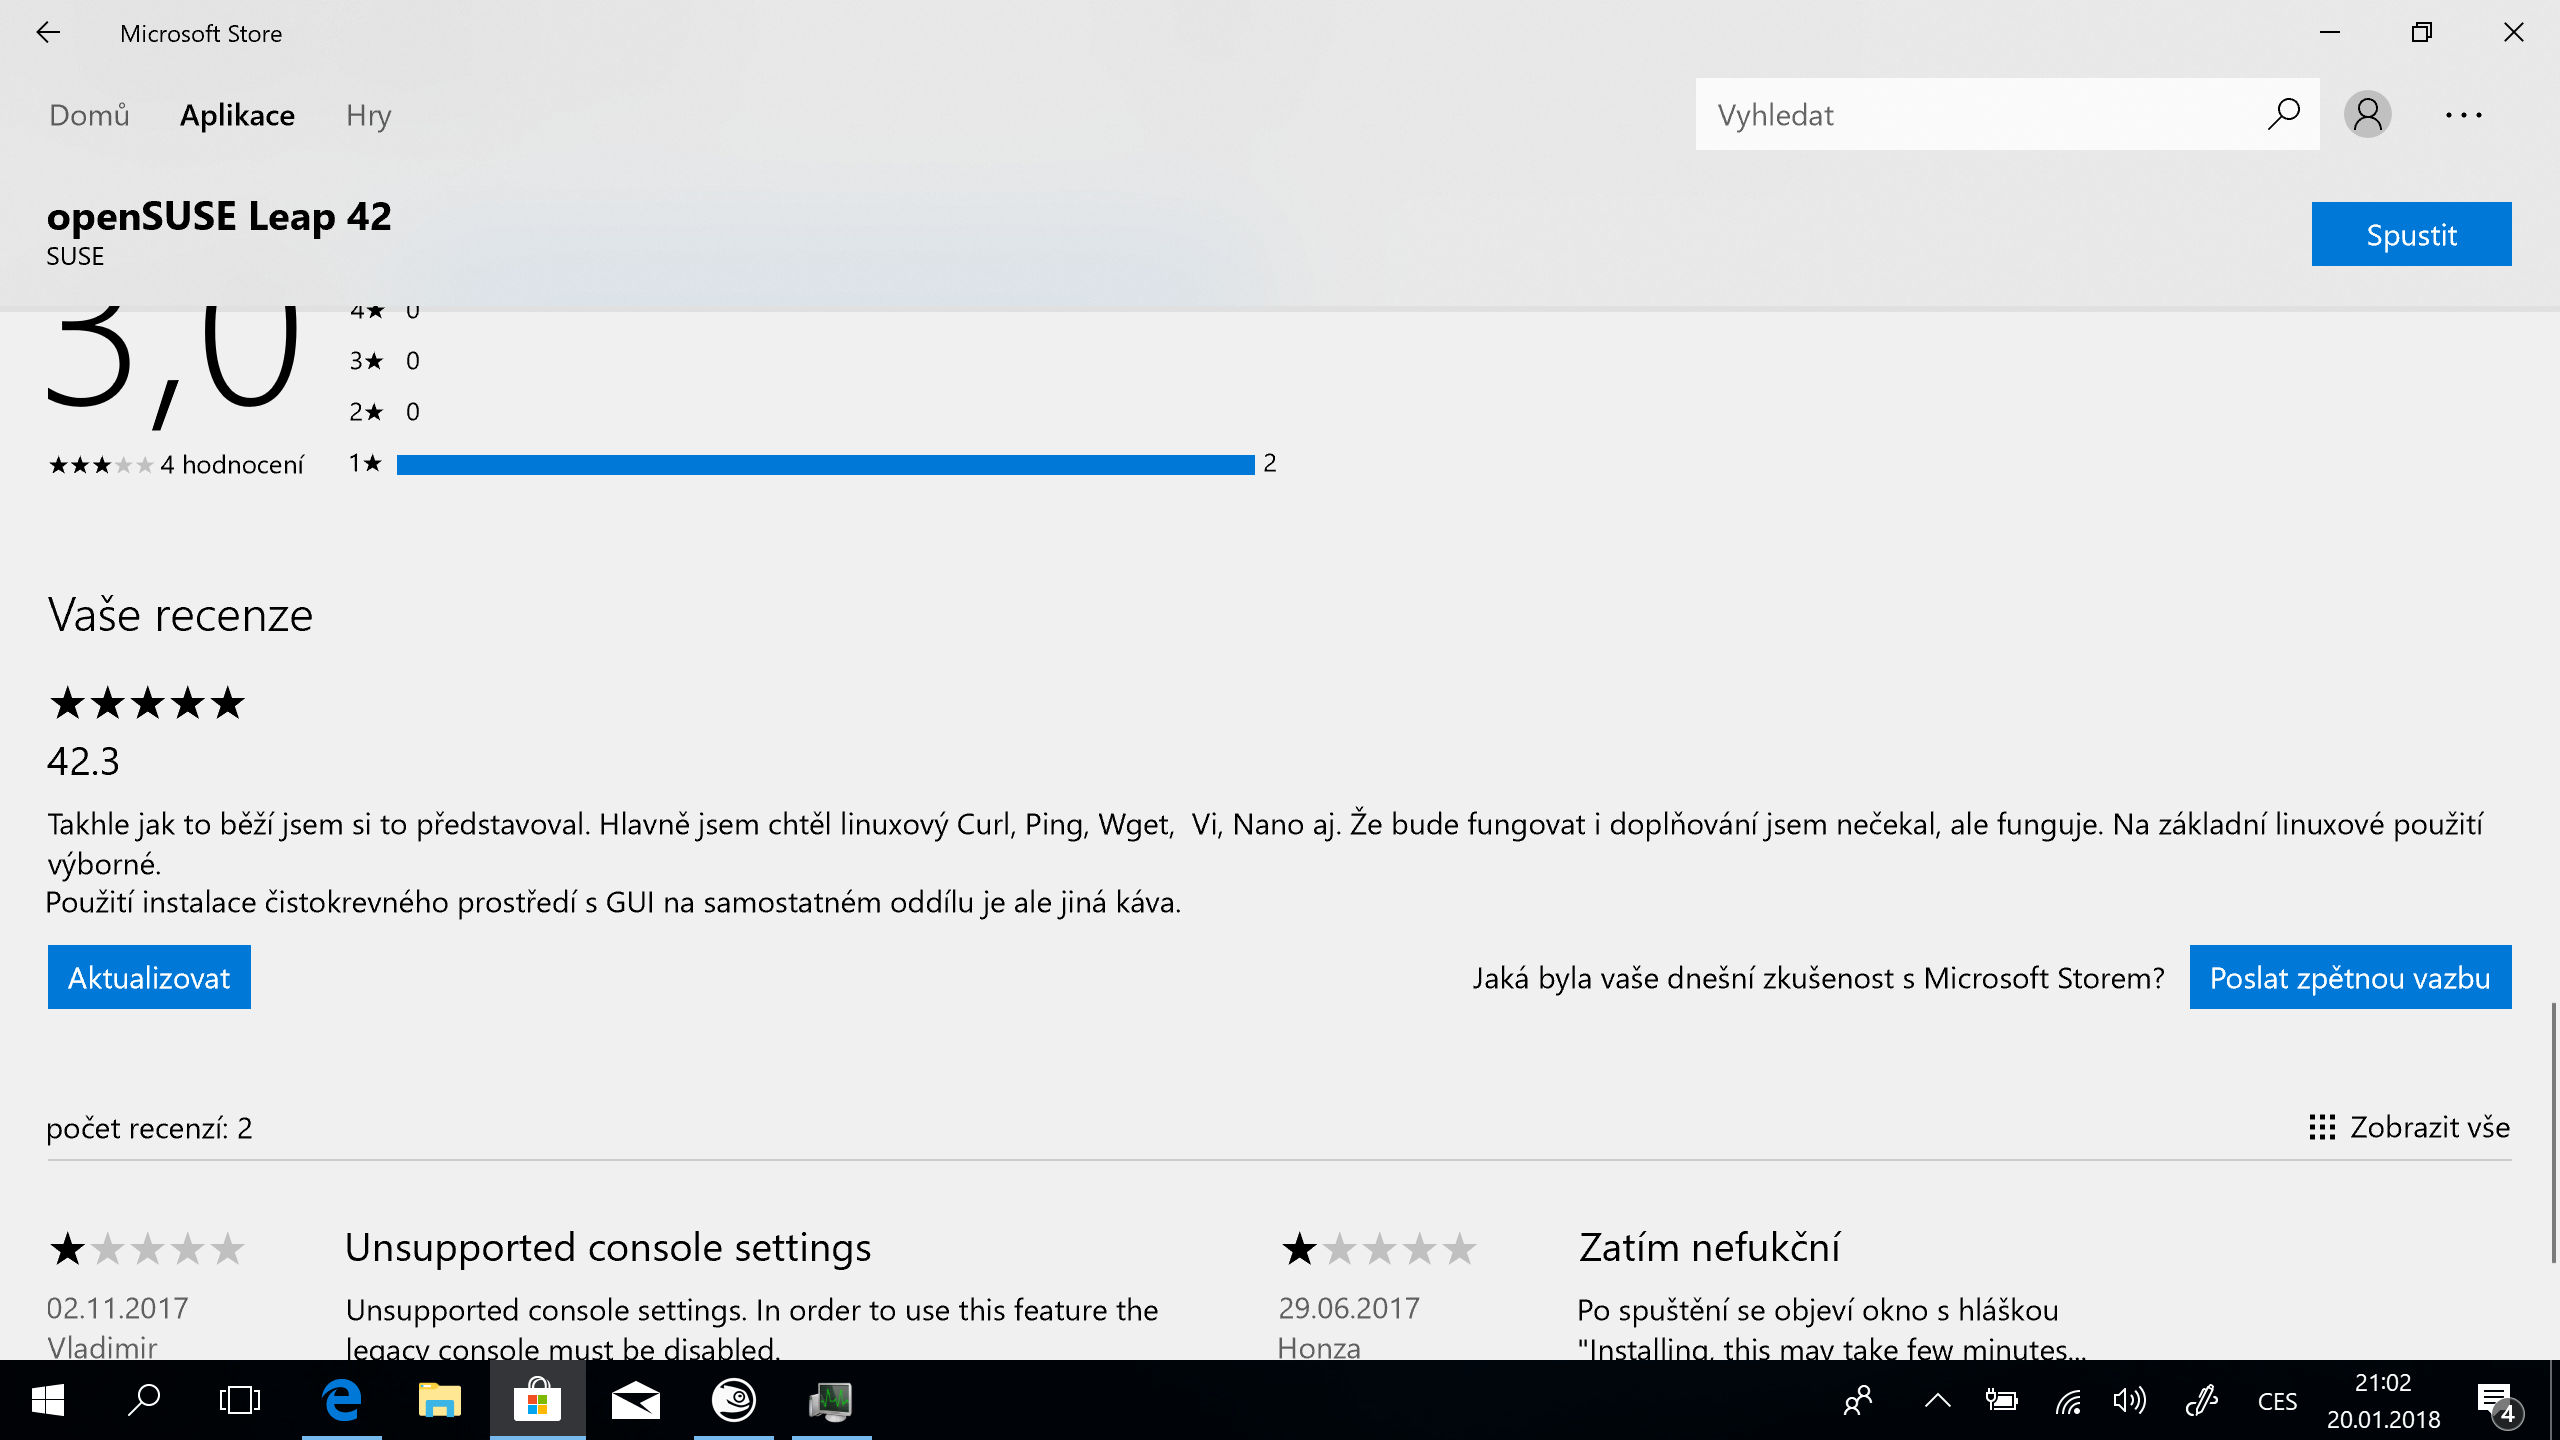Click reviewer name Vladimir
The height and width of the screenshot is (1440, 2560).
(102, 1347)
